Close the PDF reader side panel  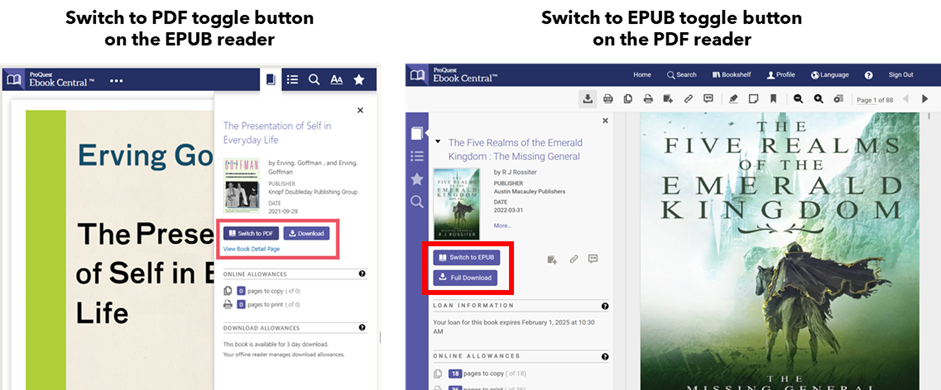coord(605,121)
